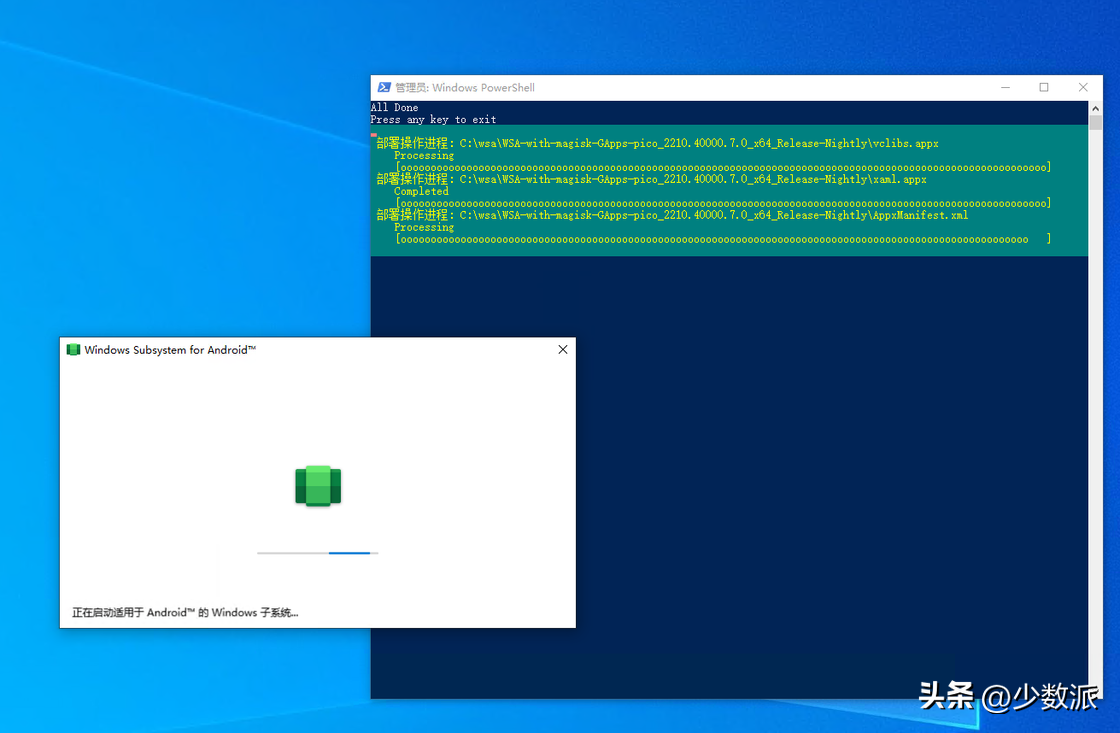
Task: Click the 'Completed' status text
Action: (x=421, y=192)
